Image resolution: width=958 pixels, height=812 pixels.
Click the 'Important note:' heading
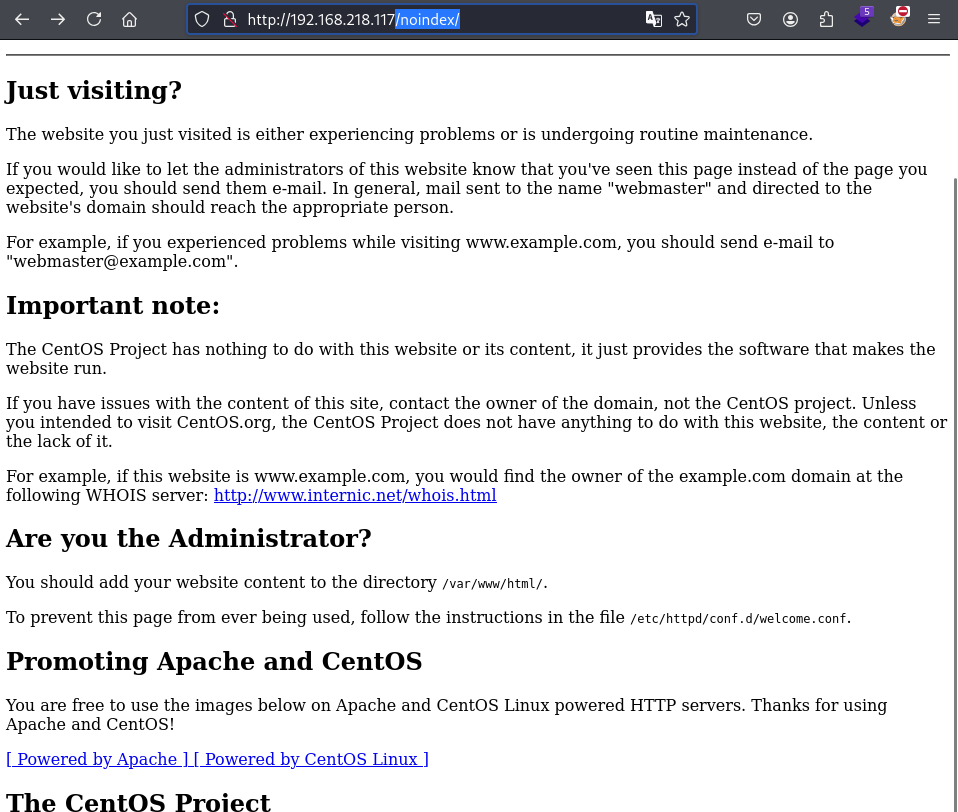[x=113, y=305]
